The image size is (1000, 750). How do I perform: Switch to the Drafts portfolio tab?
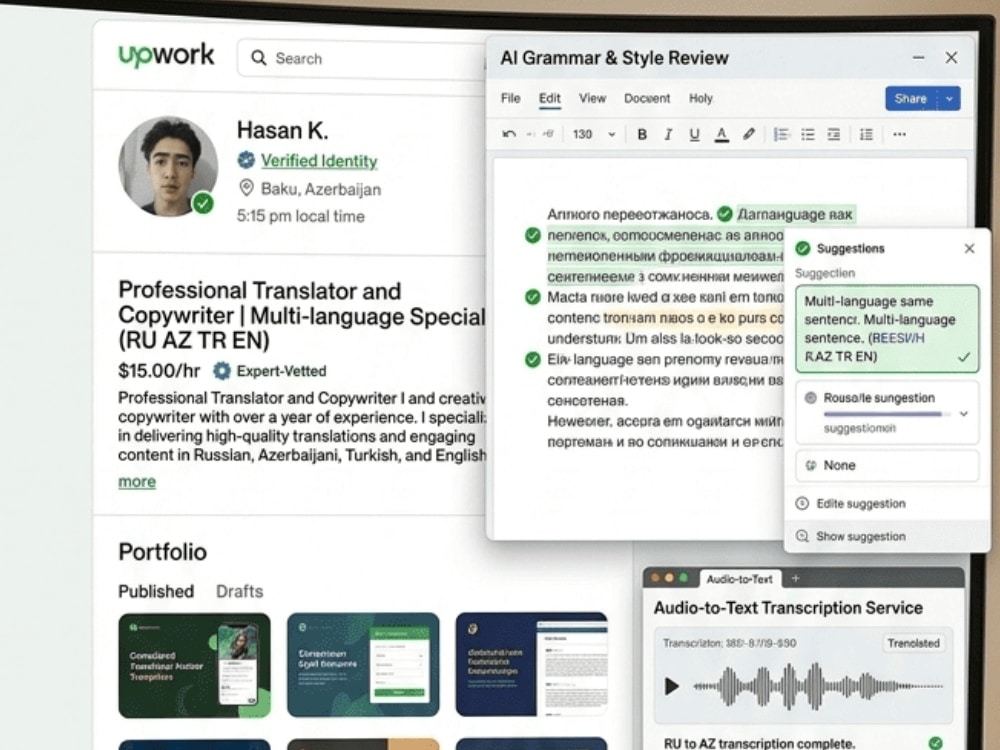click(x=239, y=591)
